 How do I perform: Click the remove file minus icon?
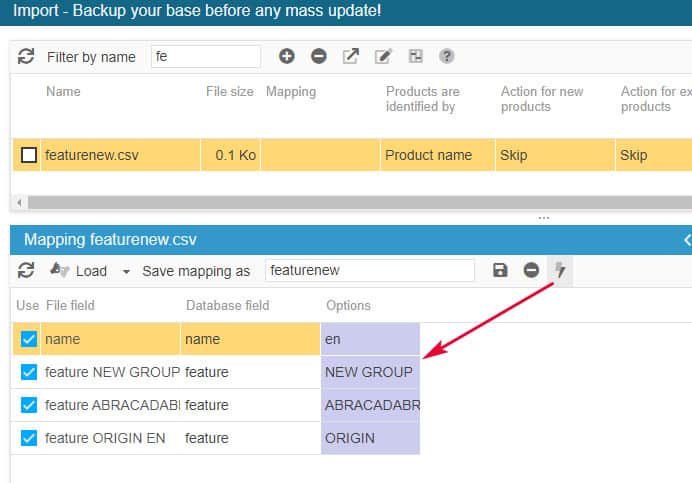tap(318, 57)
